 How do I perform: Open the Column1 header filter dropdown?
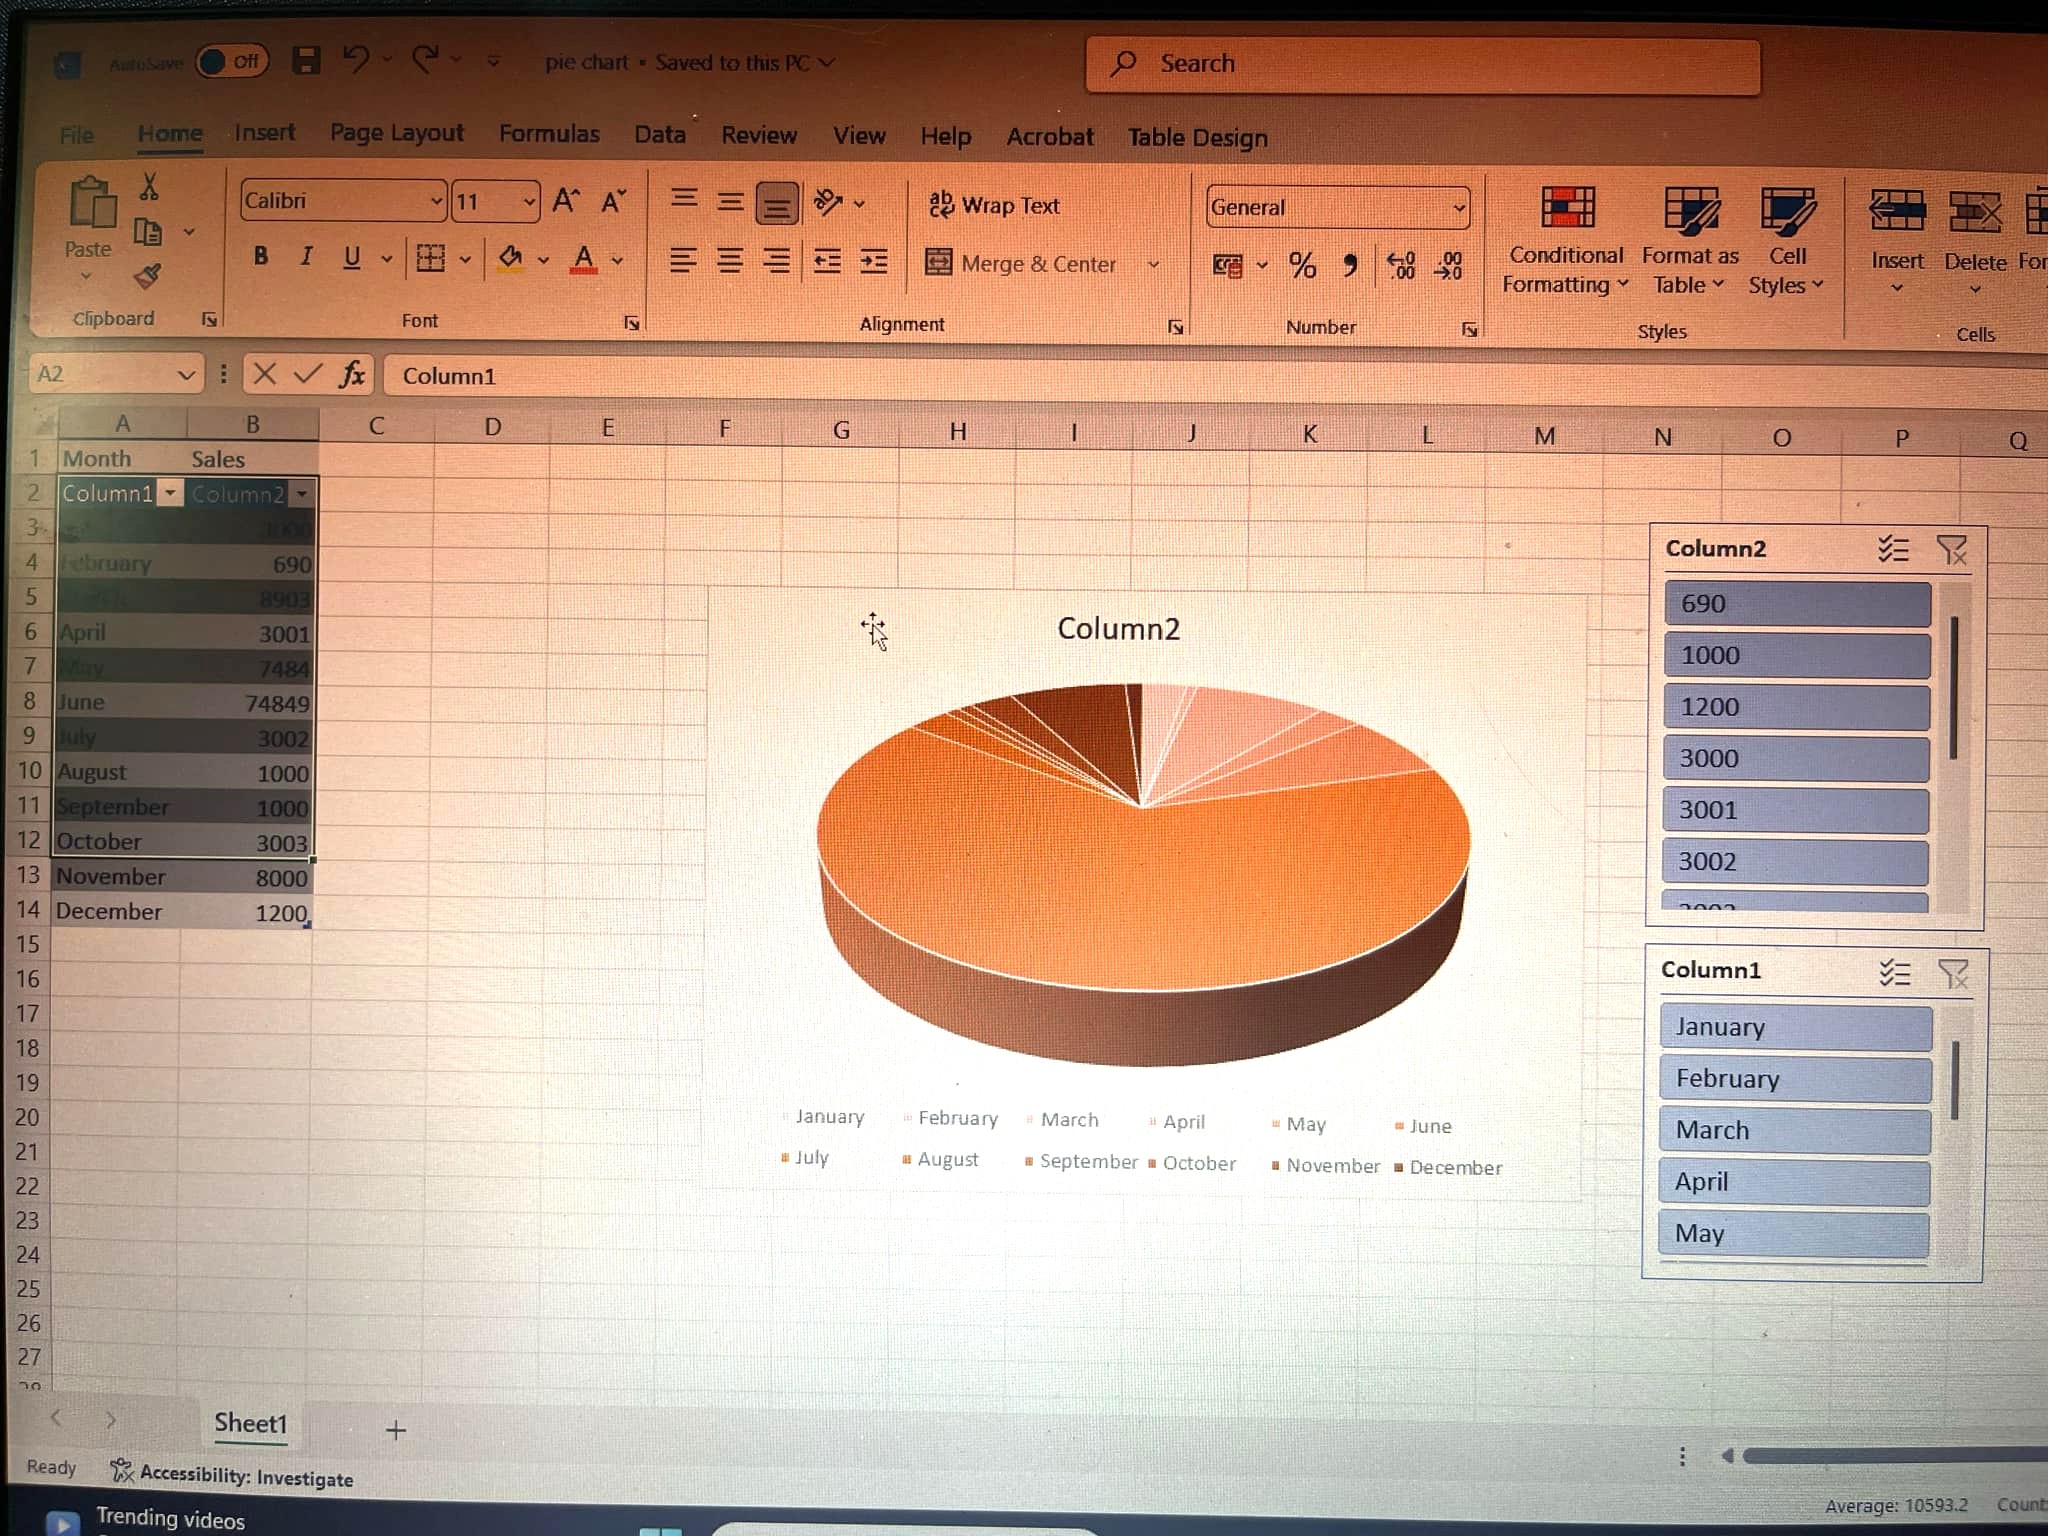point(171,493)
